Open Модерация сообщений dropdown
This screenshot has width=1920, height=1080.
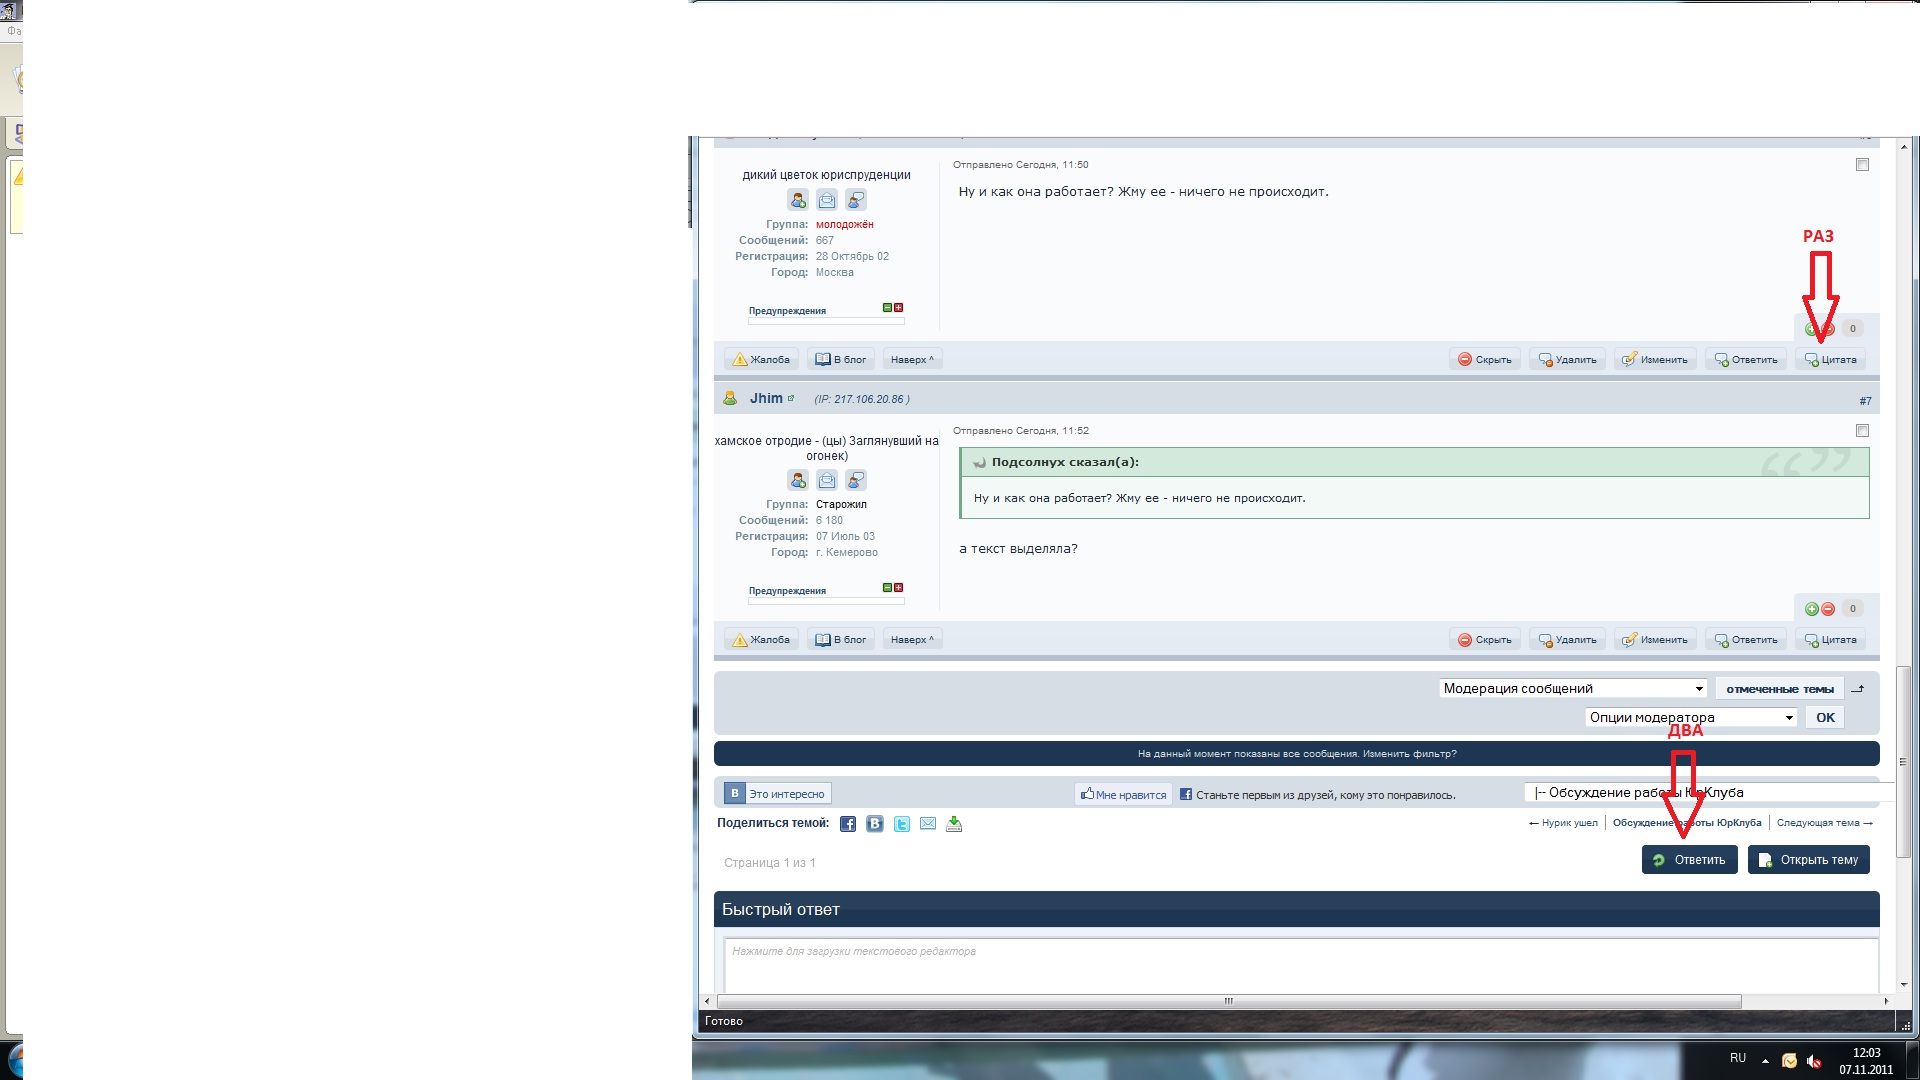point(1573,689)
